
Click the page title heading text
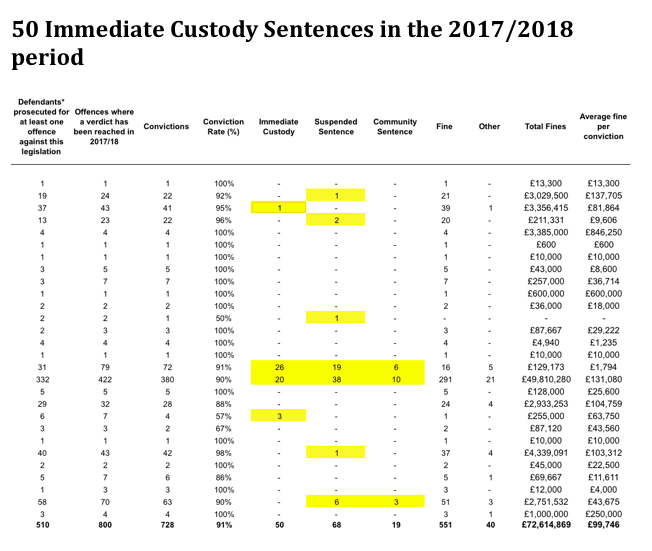click(x=292, y=43)
